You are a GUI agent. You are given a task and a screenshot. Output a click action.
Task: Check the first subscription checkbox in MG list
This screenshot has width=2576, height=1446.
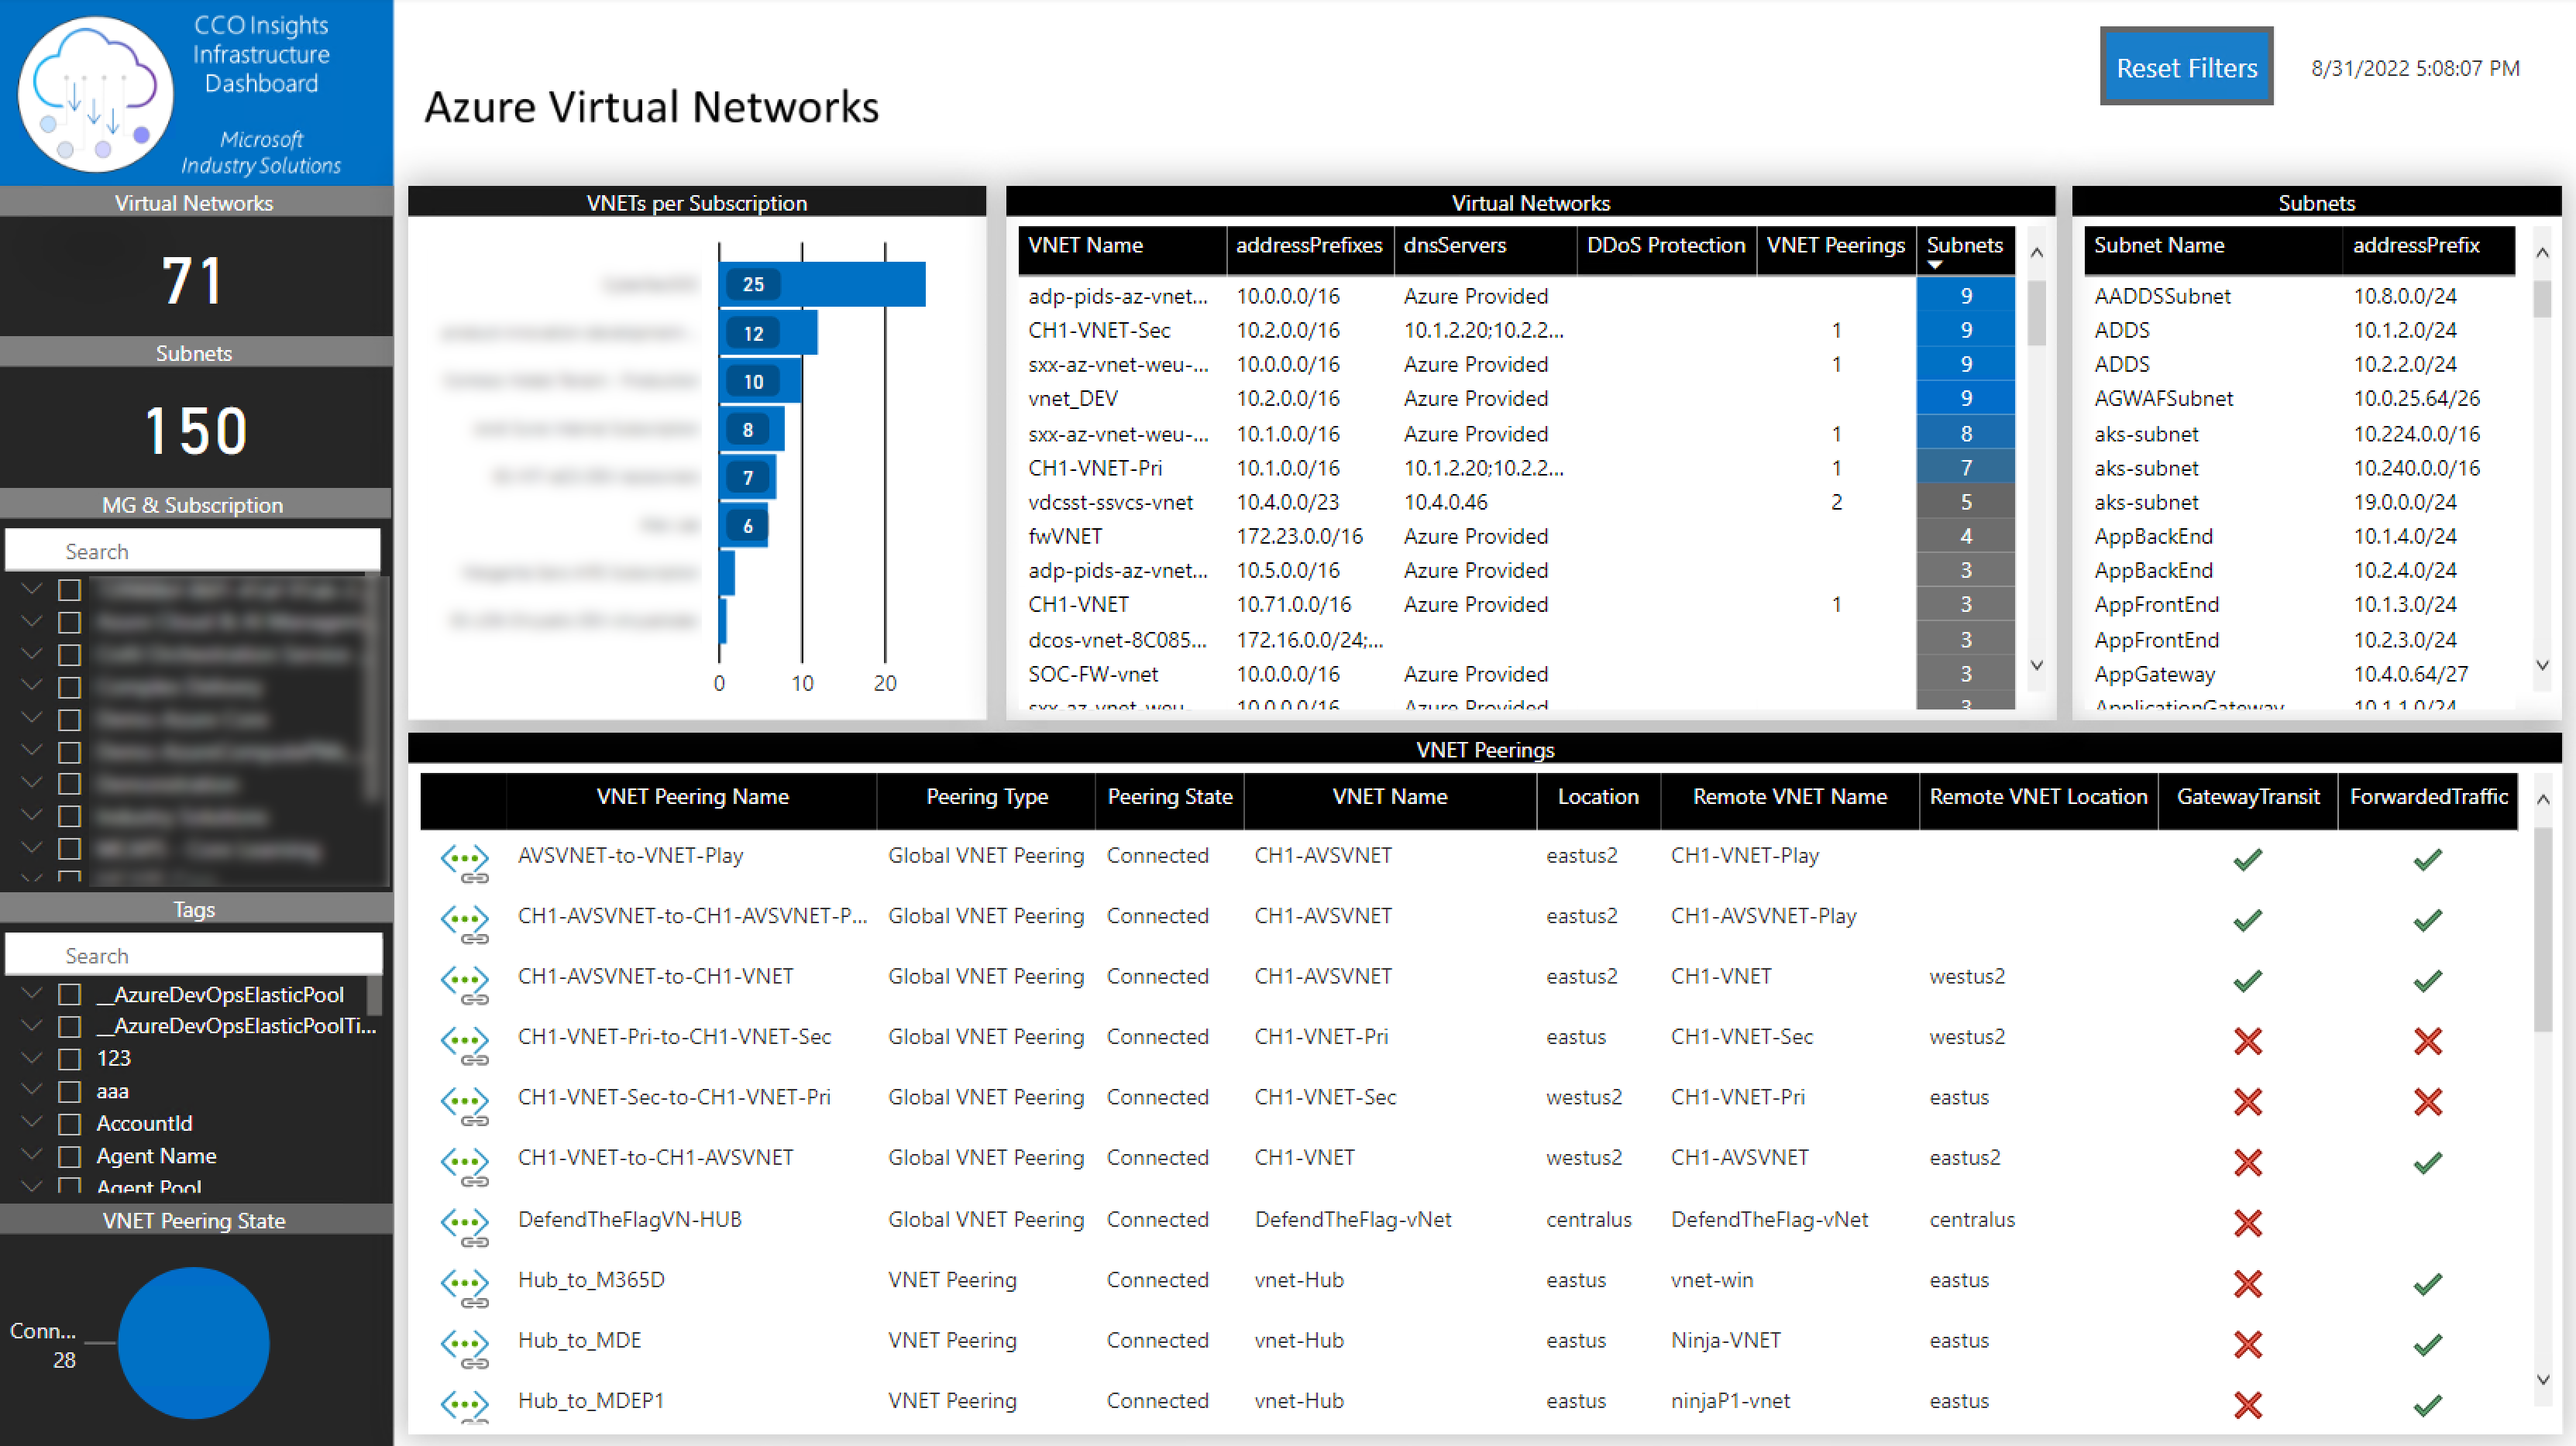pos(69,590)
